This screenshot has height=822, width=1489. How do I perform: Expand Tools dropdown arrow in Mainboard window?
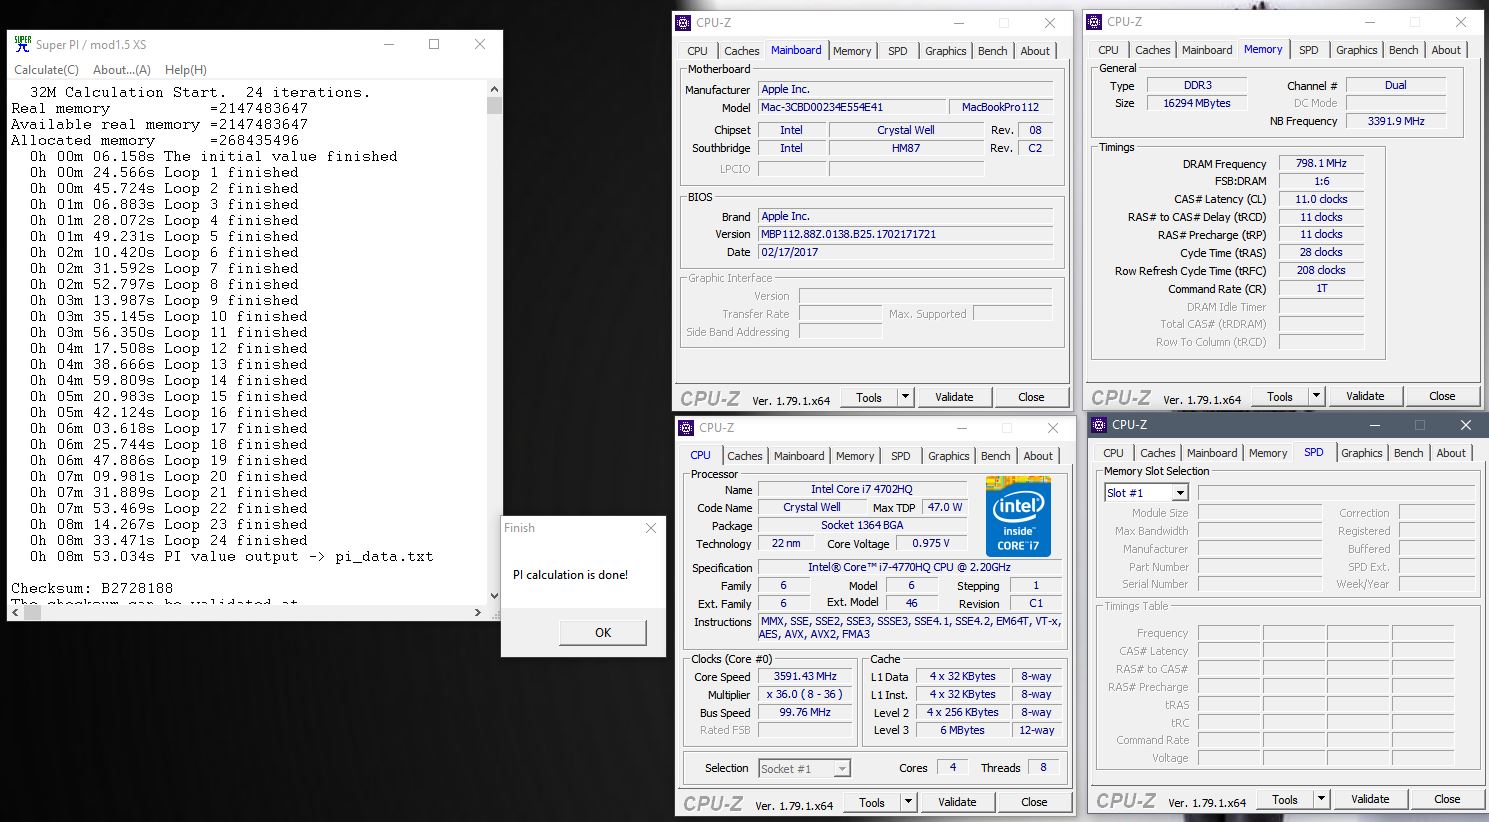905,397
